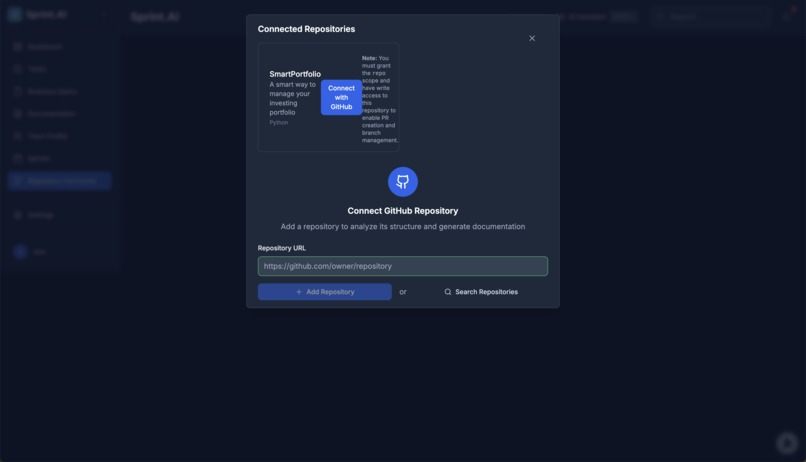806x462 pixels.
Task: Click the 'Add a repository to analyze' description
Action: click(402, 227)
